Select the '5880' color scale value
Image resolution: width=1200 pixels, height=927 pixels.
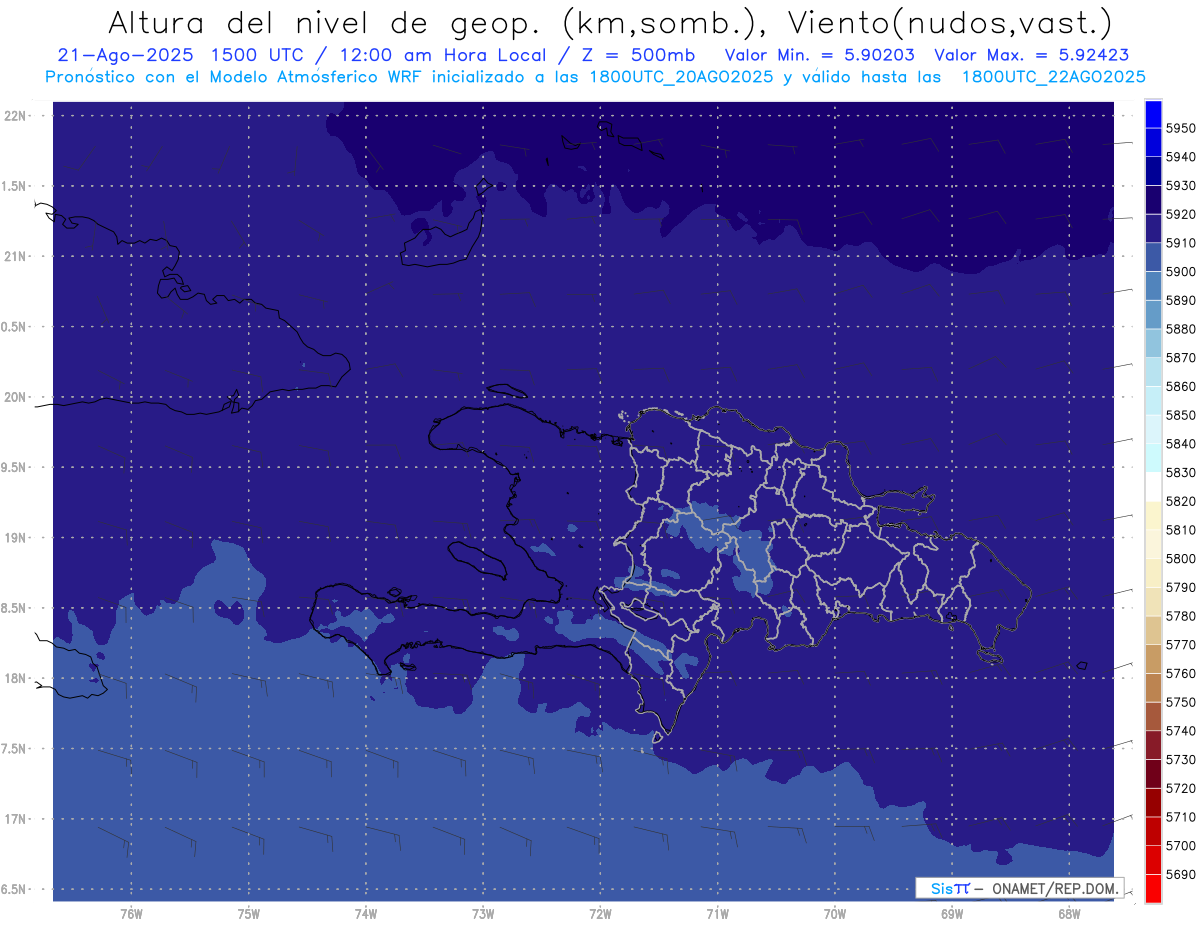click(1180, 329)
